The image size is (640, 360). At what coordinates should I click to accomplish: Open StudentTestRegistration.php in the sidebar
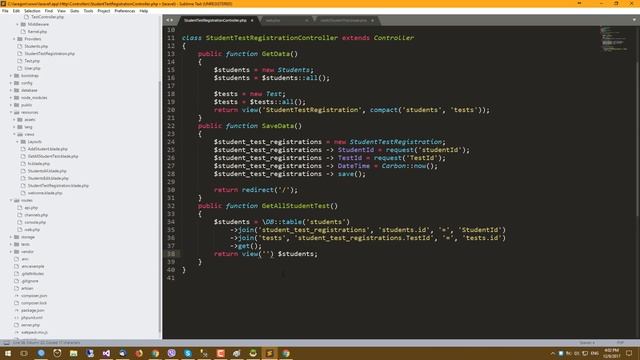click(x=49, y=53)
